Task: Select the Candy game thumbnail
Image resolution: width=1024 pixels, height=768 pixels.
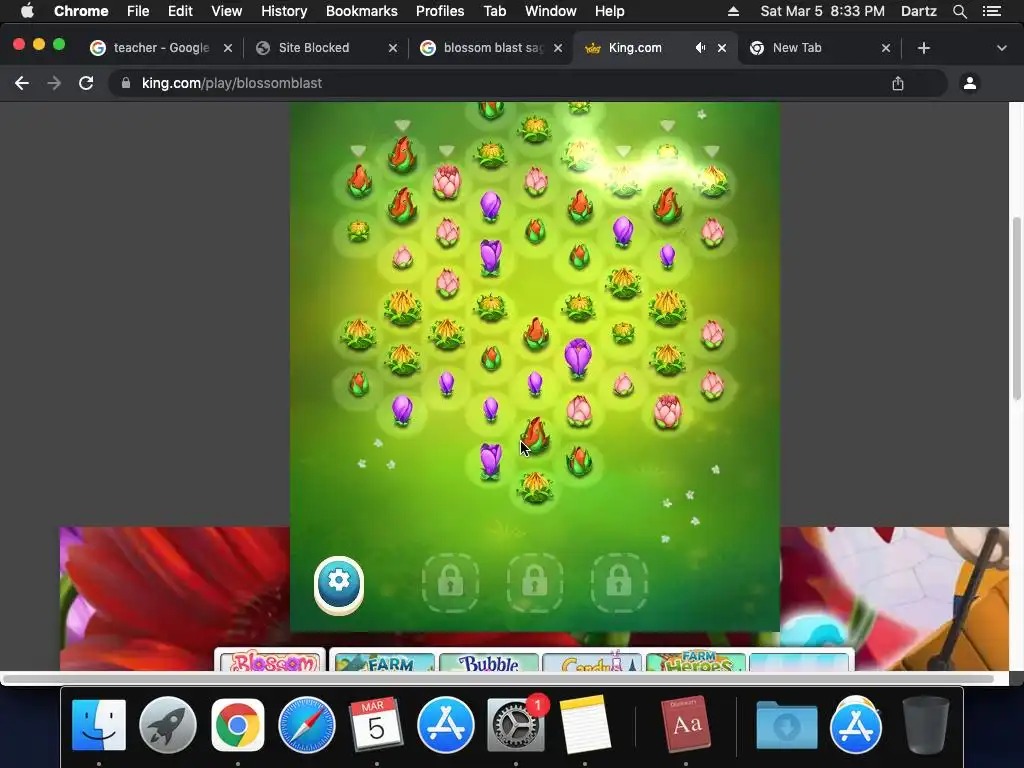Action: click(x=592, y=662)
